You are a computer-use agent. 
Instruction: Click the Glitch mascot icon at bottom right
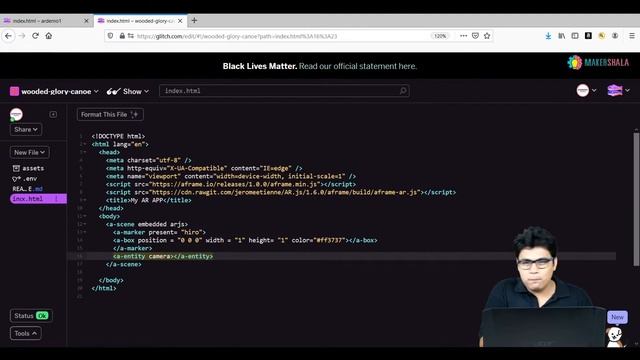point(615,337)
